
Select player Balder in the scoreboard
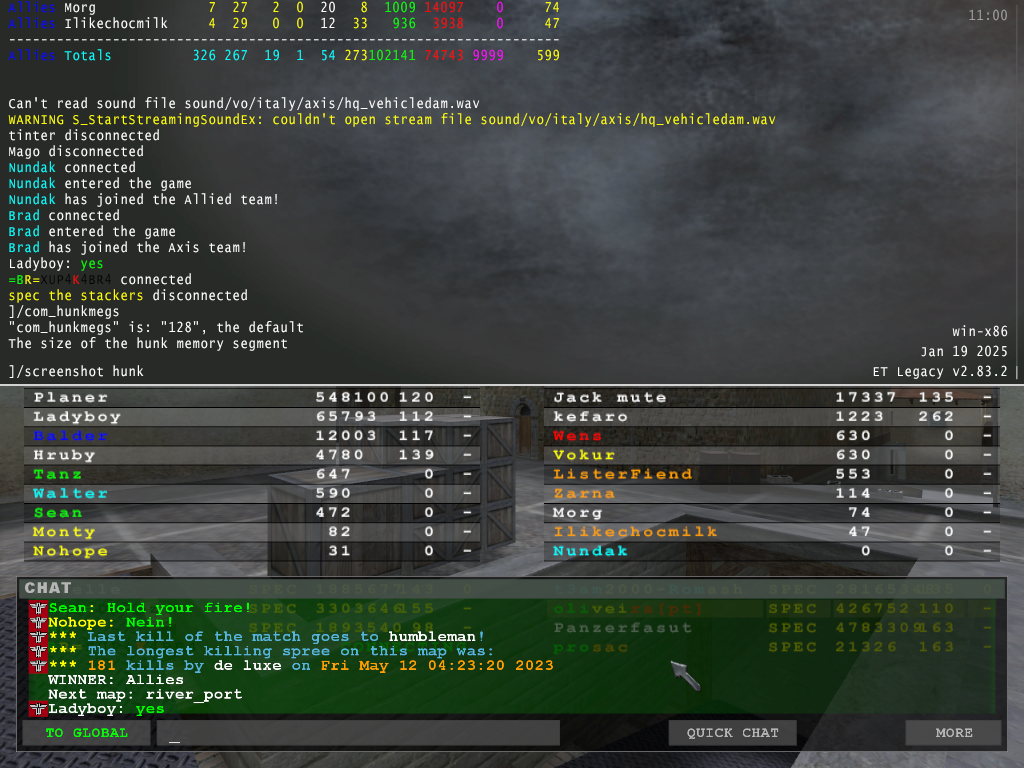pos(252,436)
